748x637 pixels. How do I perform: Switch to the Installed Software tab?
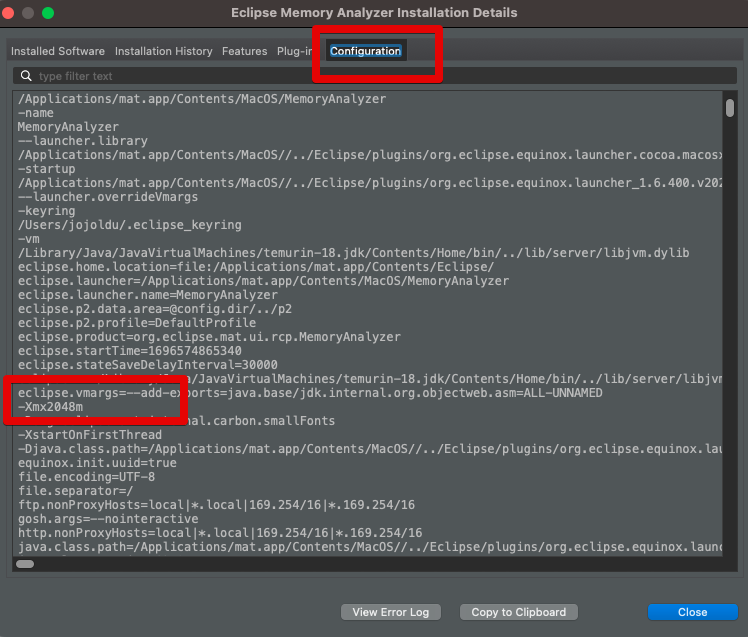coord(58,51)
